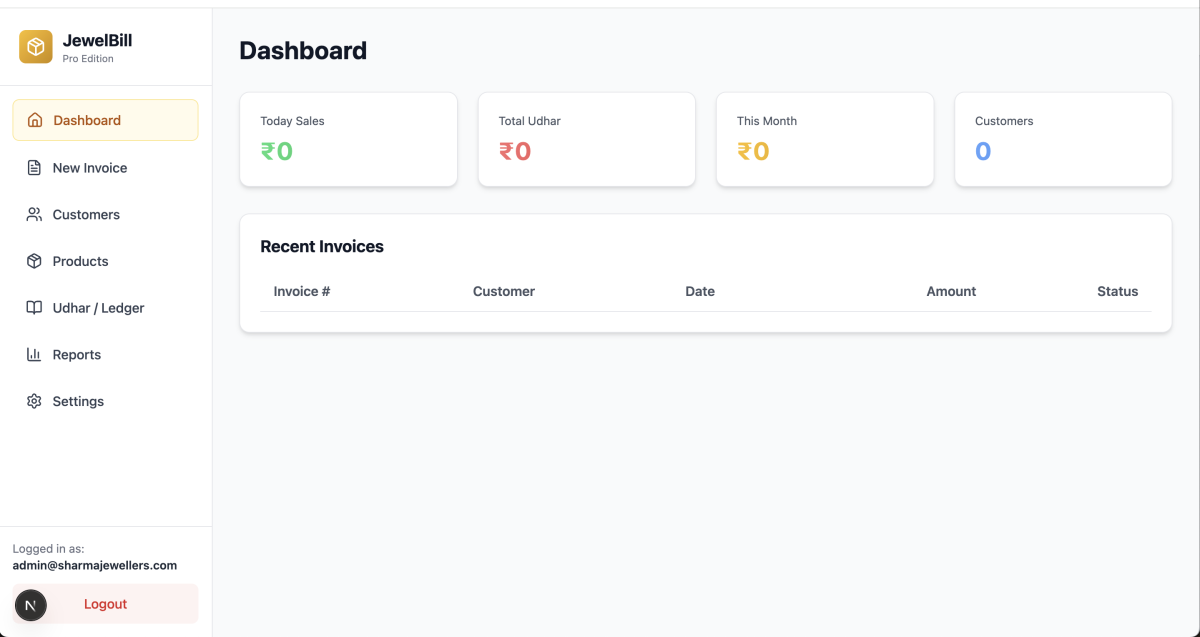Click the round Next.js N badge

pos(31,604)
